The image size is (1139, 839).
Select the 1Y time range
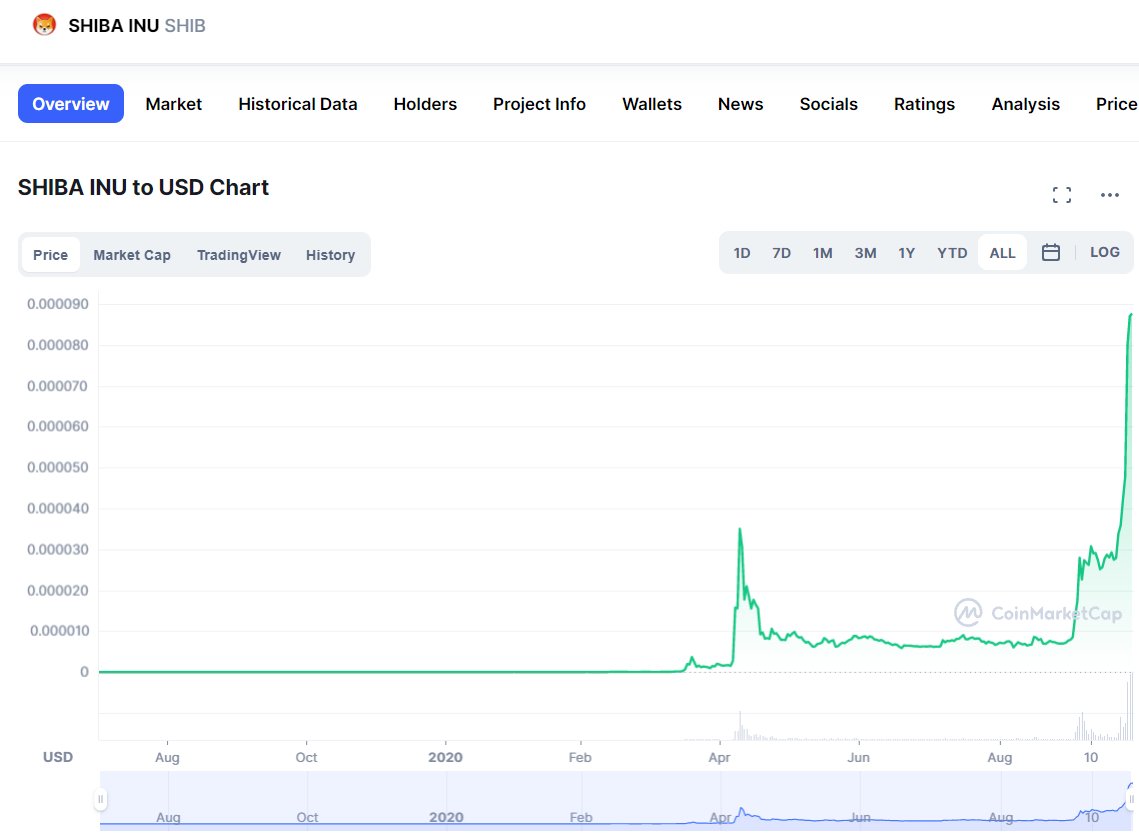906,253
